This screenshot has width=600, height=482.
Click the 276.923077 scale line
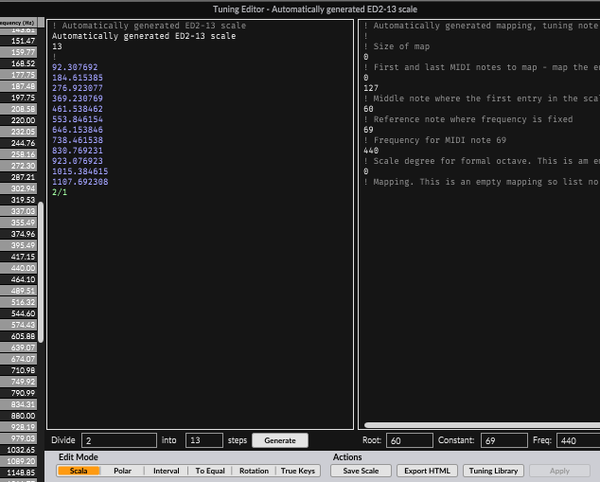click(x=77, y=88)
